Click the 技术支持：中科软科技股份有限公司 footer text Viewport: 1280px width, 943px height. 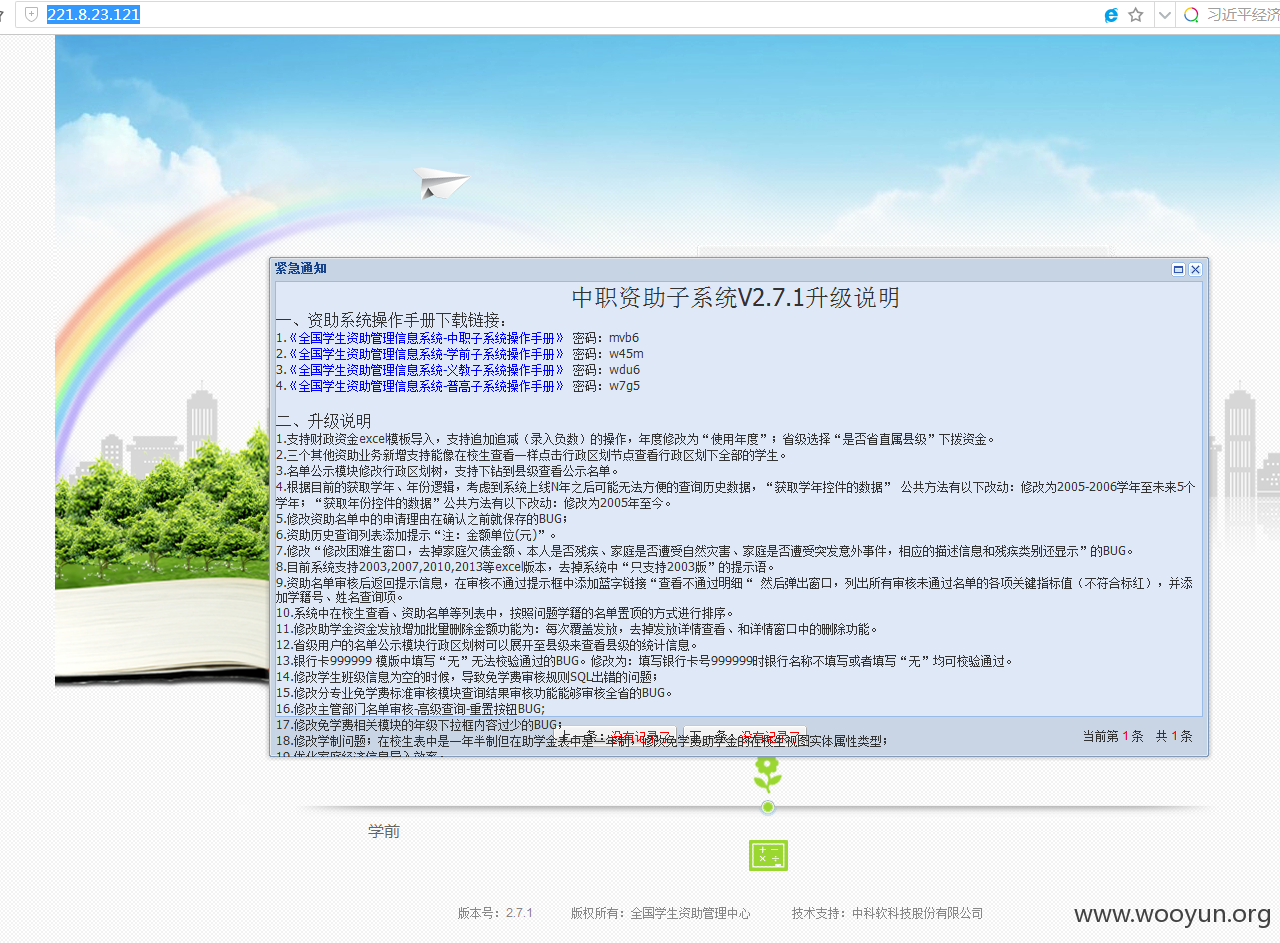[x=887, y=913]
